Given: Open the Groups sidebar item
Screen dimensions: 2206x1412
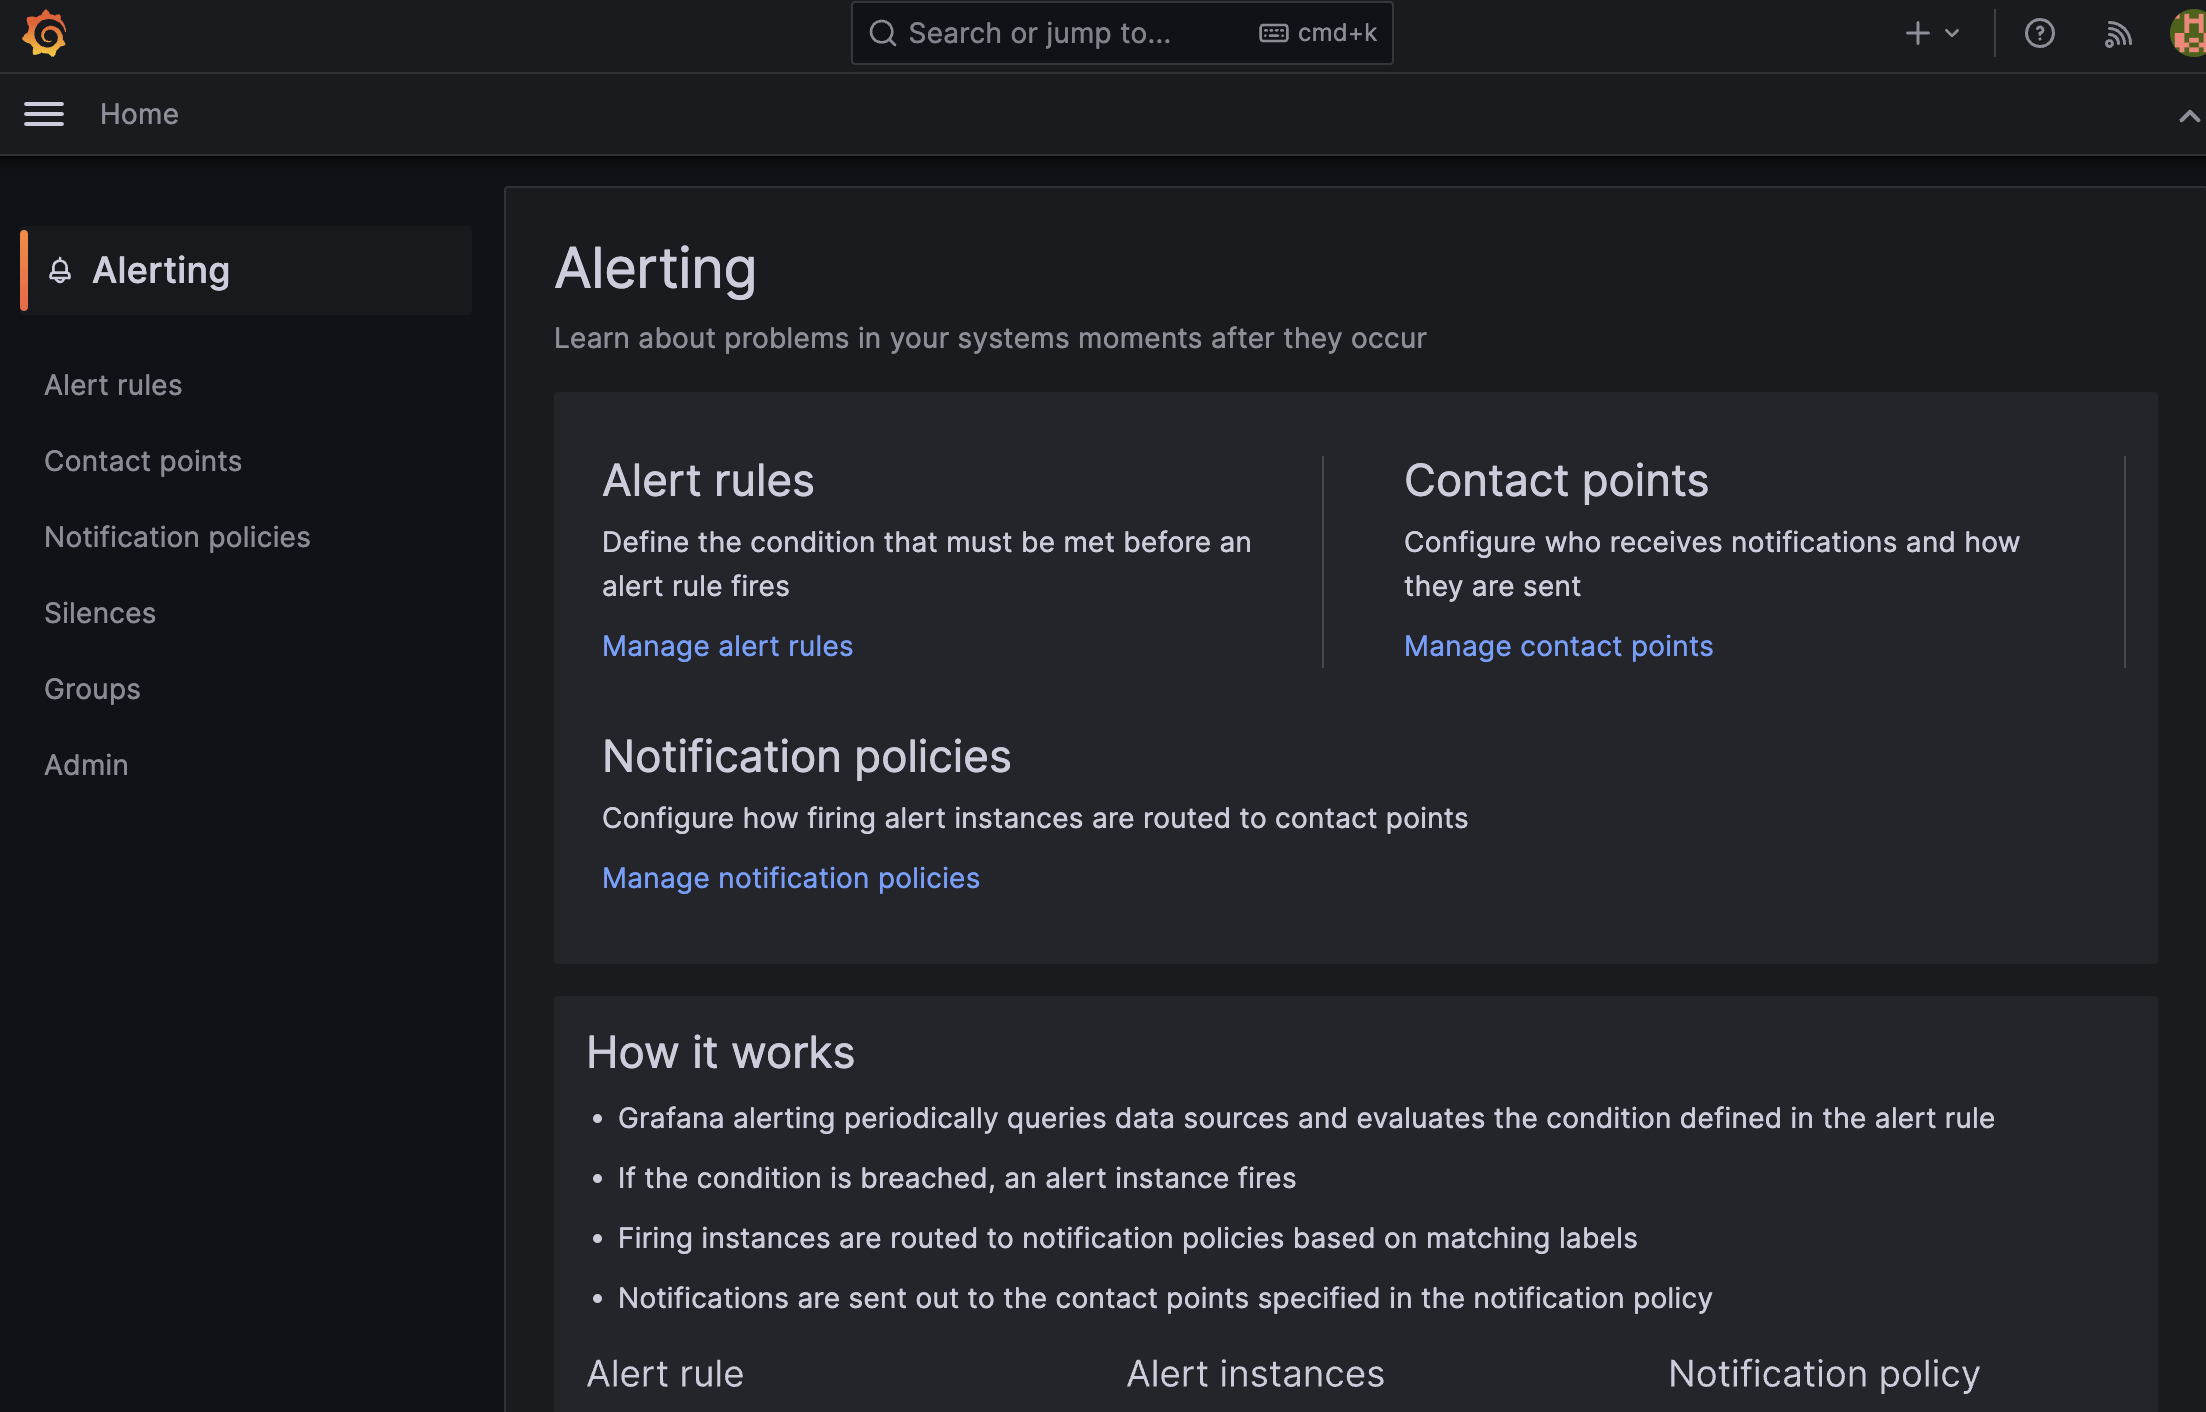Looking at the screenshot, I should pos(92,689).
